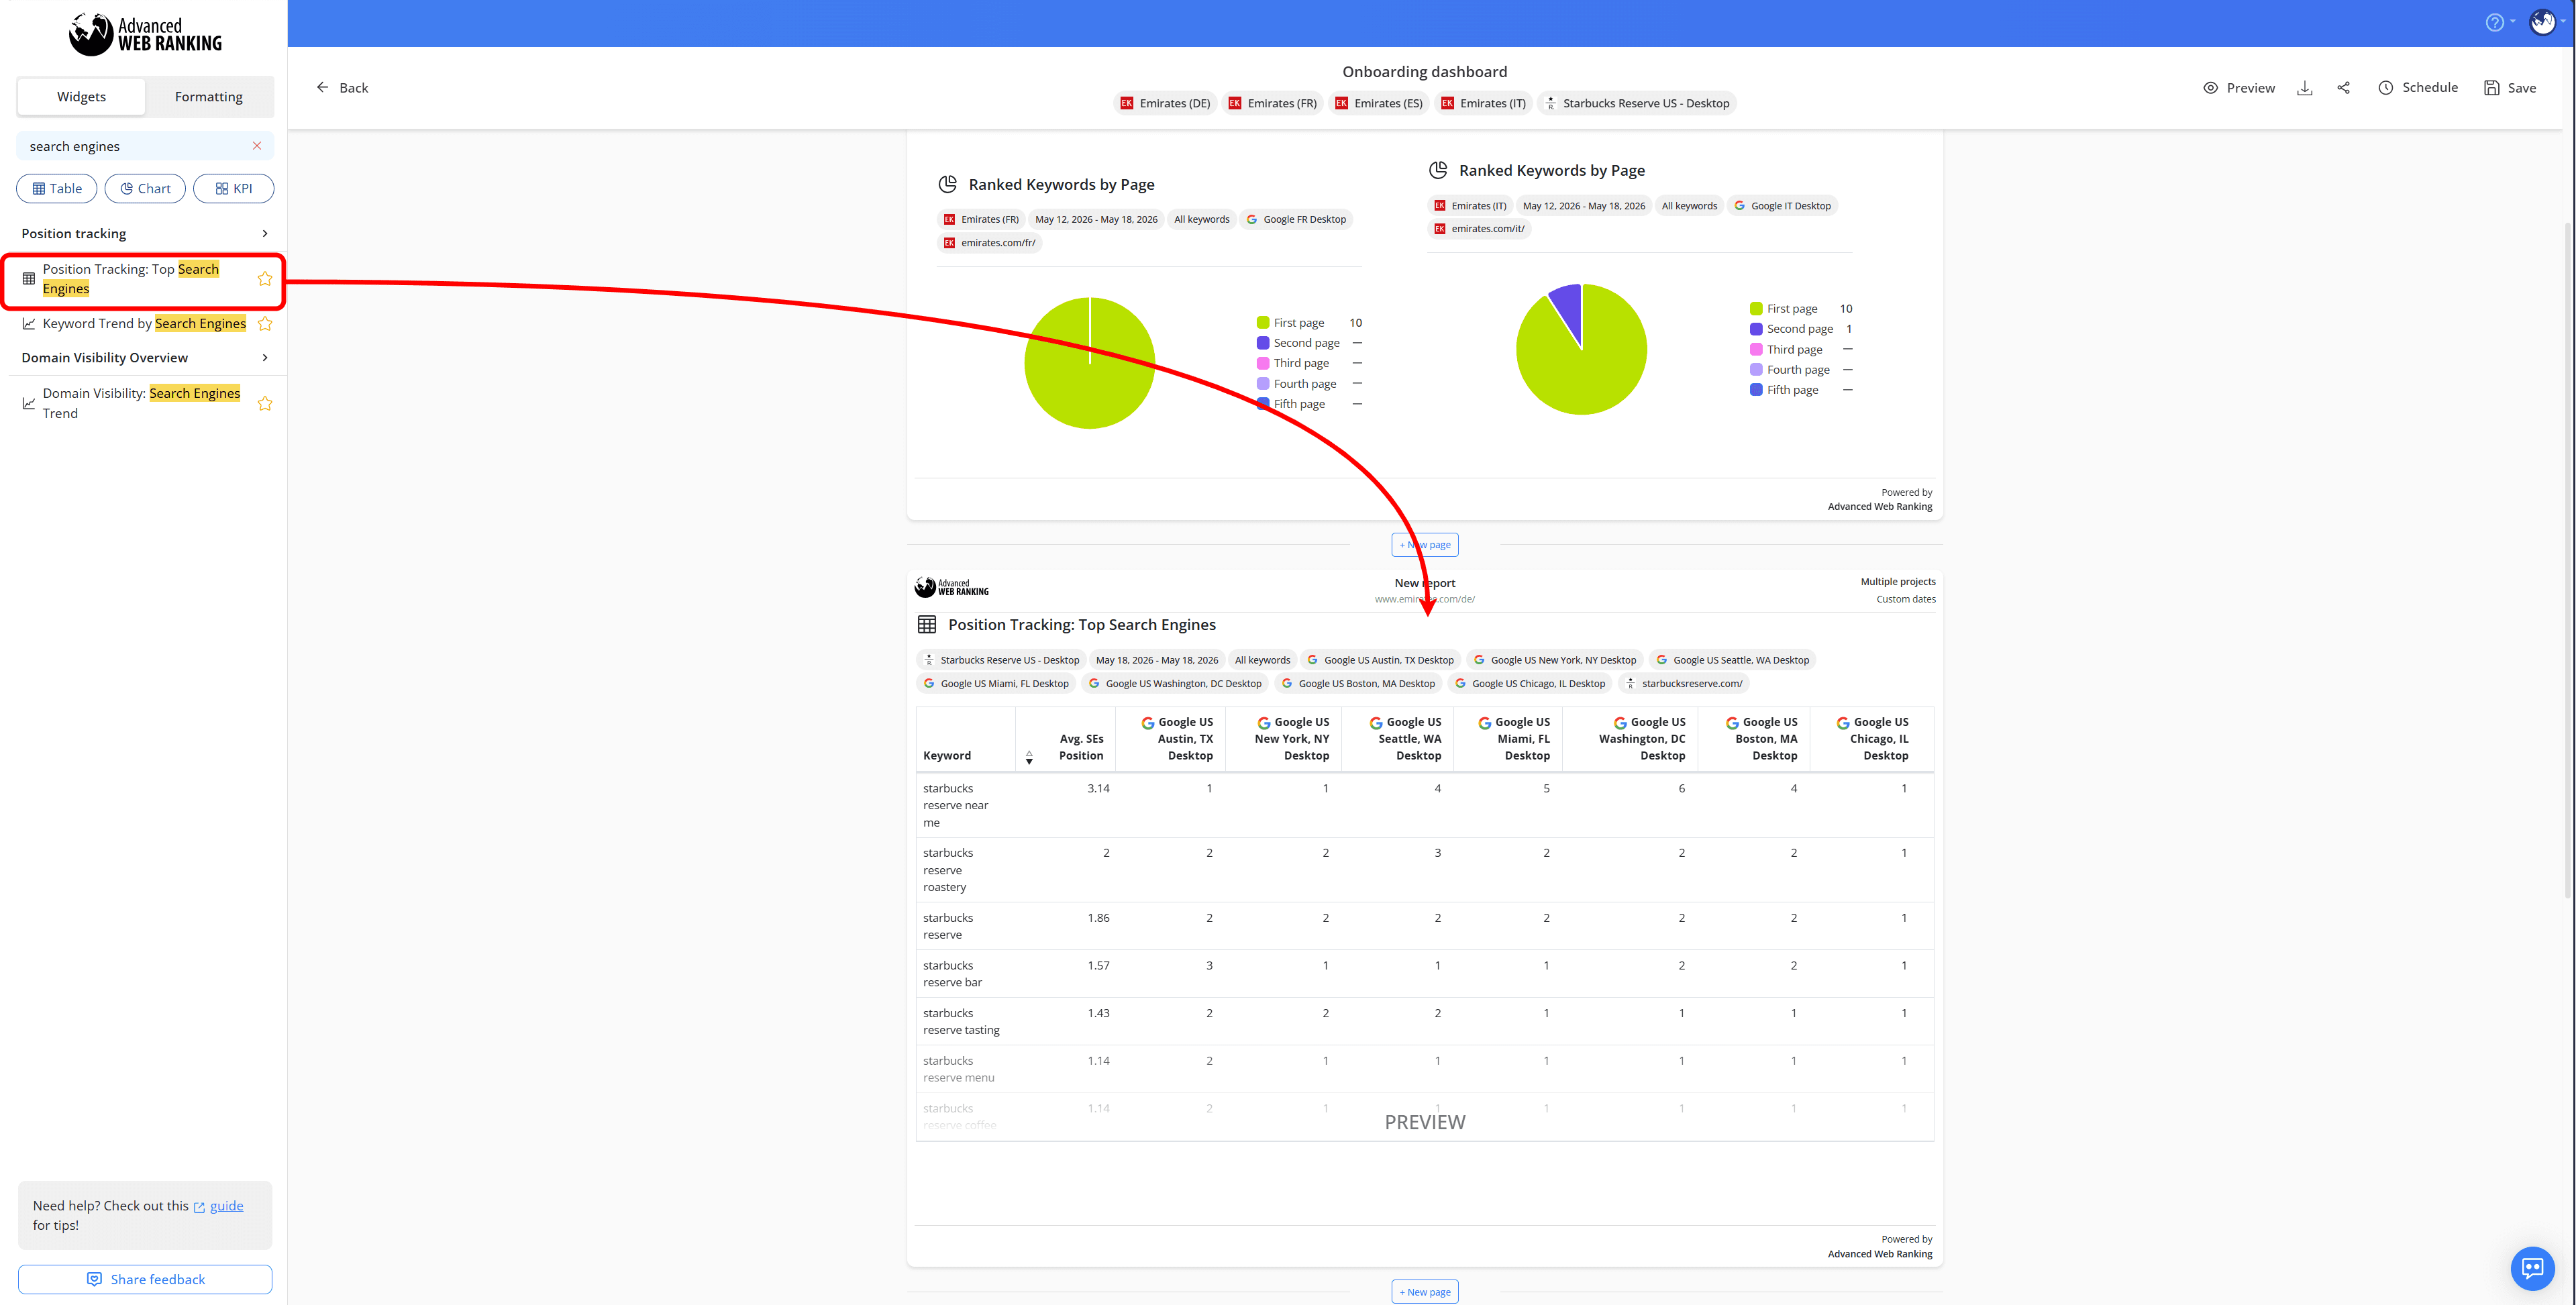Sort by the Keyword column arrow

[1029, 758]
